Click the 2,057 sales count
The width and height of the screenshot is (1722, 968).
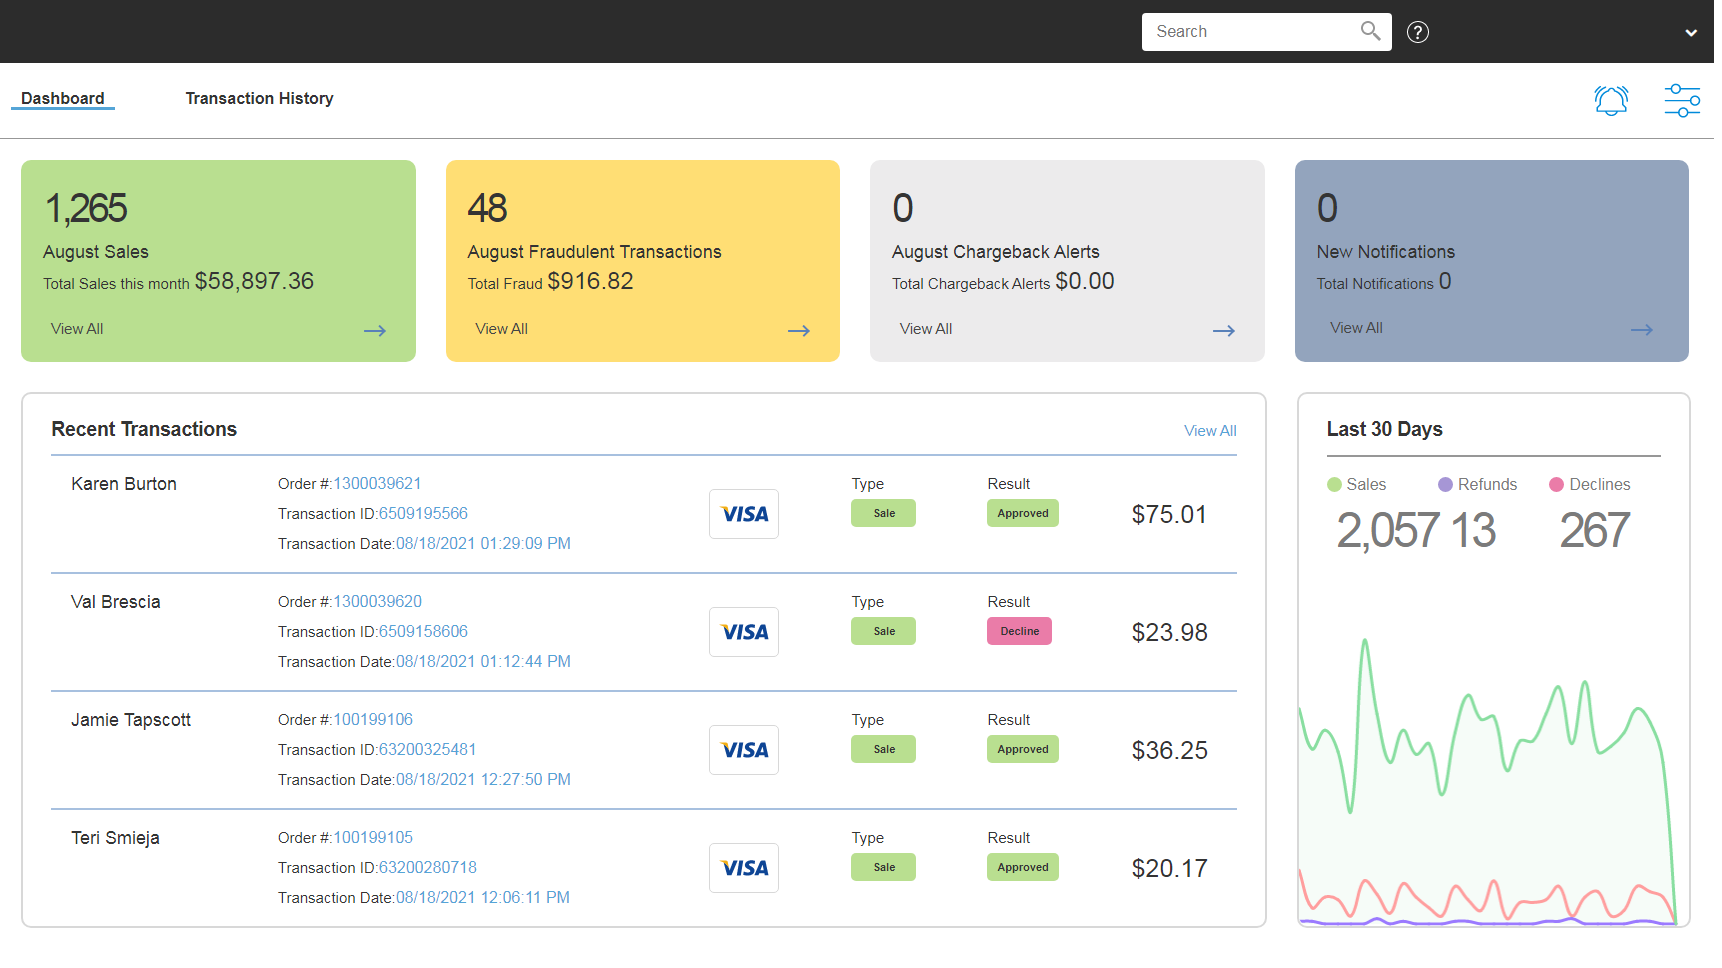click(1388, 531)
